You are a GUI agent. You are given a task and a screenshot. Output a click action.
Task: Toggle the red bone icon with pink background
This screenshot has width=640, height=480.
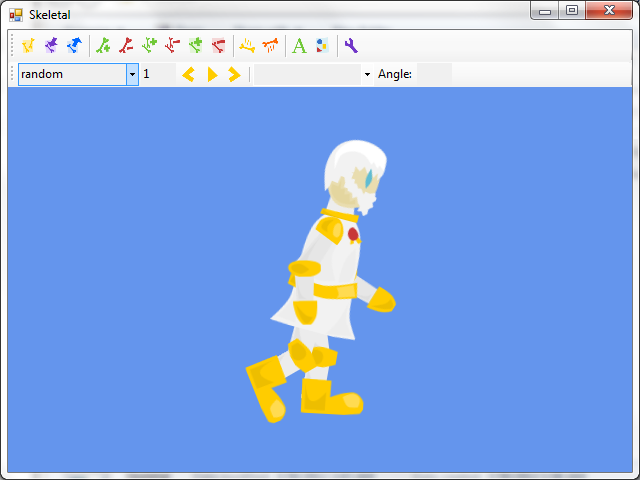(x=218, y=45)
